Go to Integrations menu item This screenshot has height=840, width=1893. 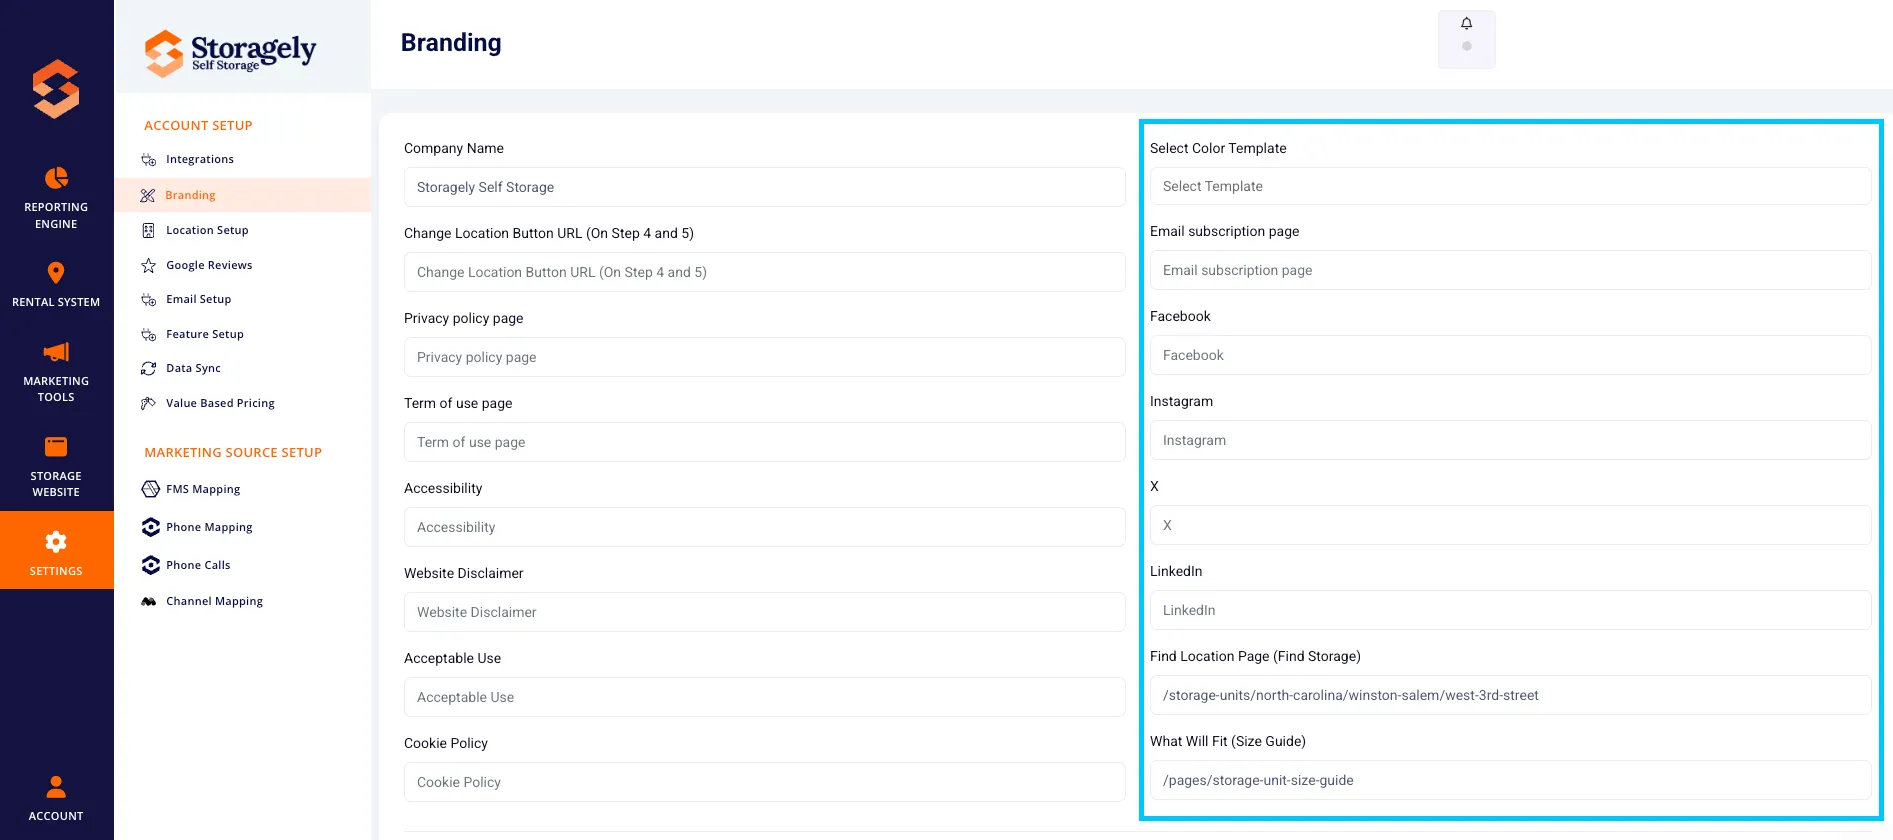point(200,159)
